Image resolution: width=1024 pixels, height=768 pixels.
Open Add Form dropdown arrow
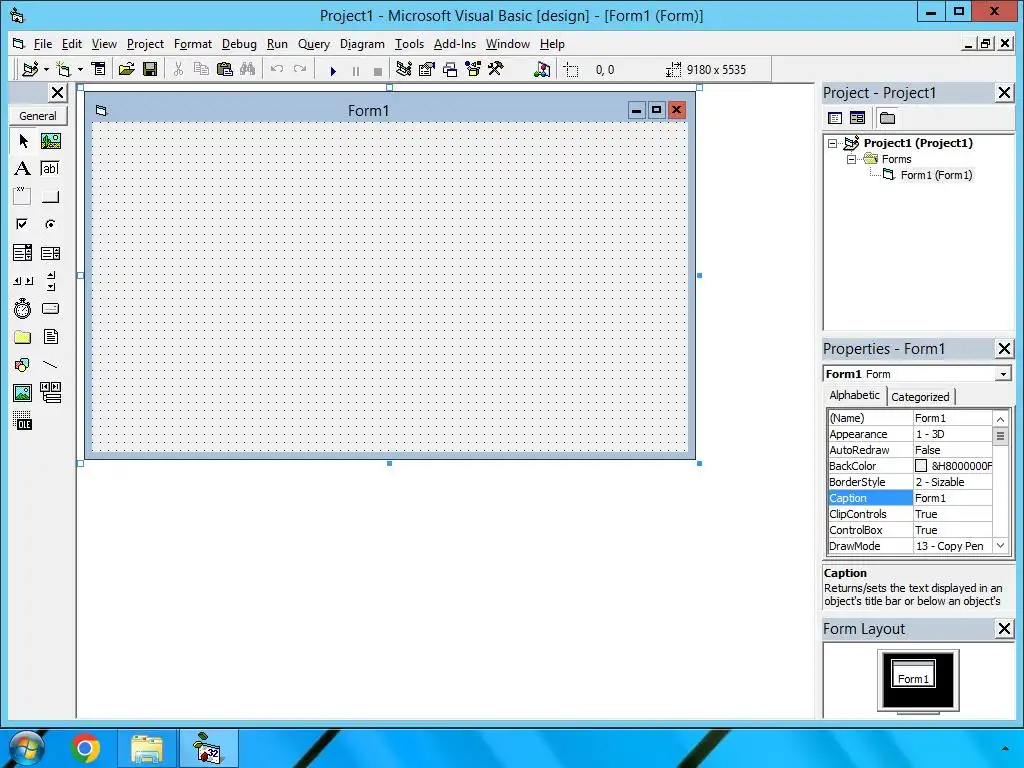(80, 69)
